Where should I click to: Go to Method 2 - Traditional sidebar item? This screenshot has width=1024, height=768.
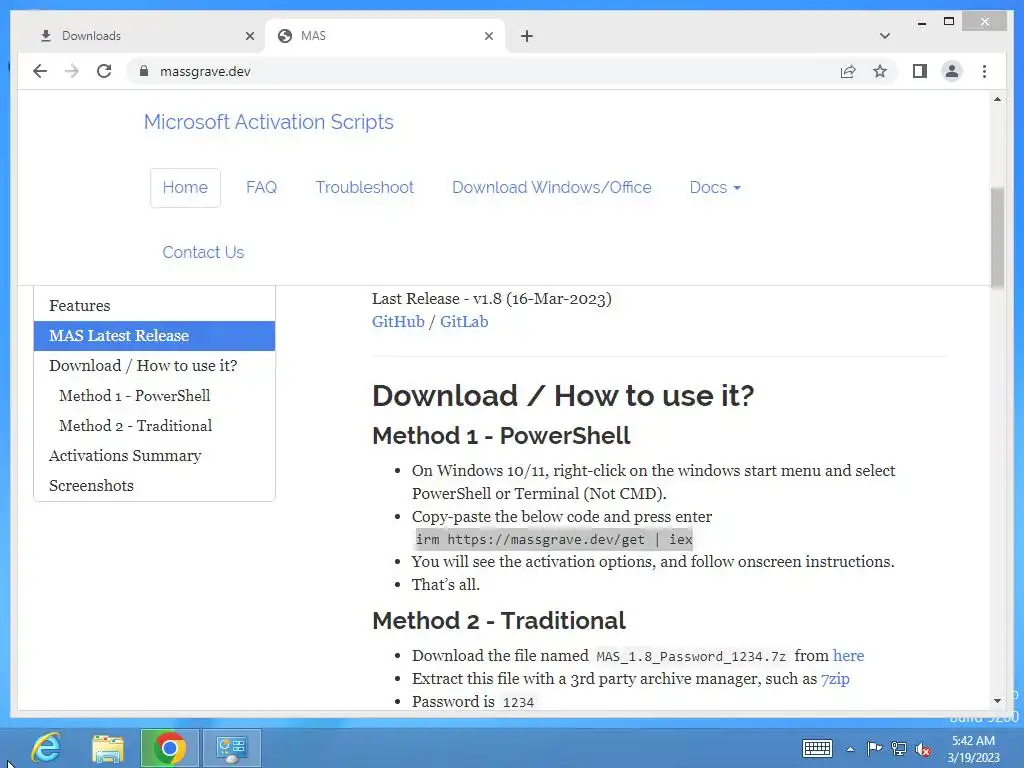point(154,426)
